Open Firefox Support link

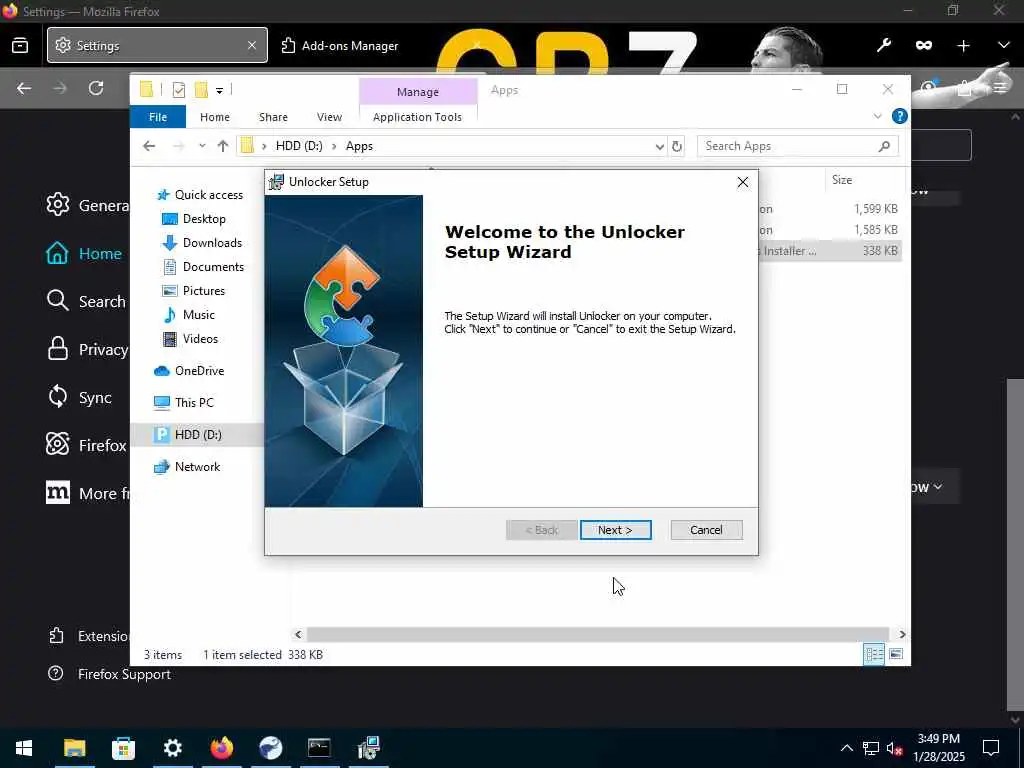click(110, 674)
